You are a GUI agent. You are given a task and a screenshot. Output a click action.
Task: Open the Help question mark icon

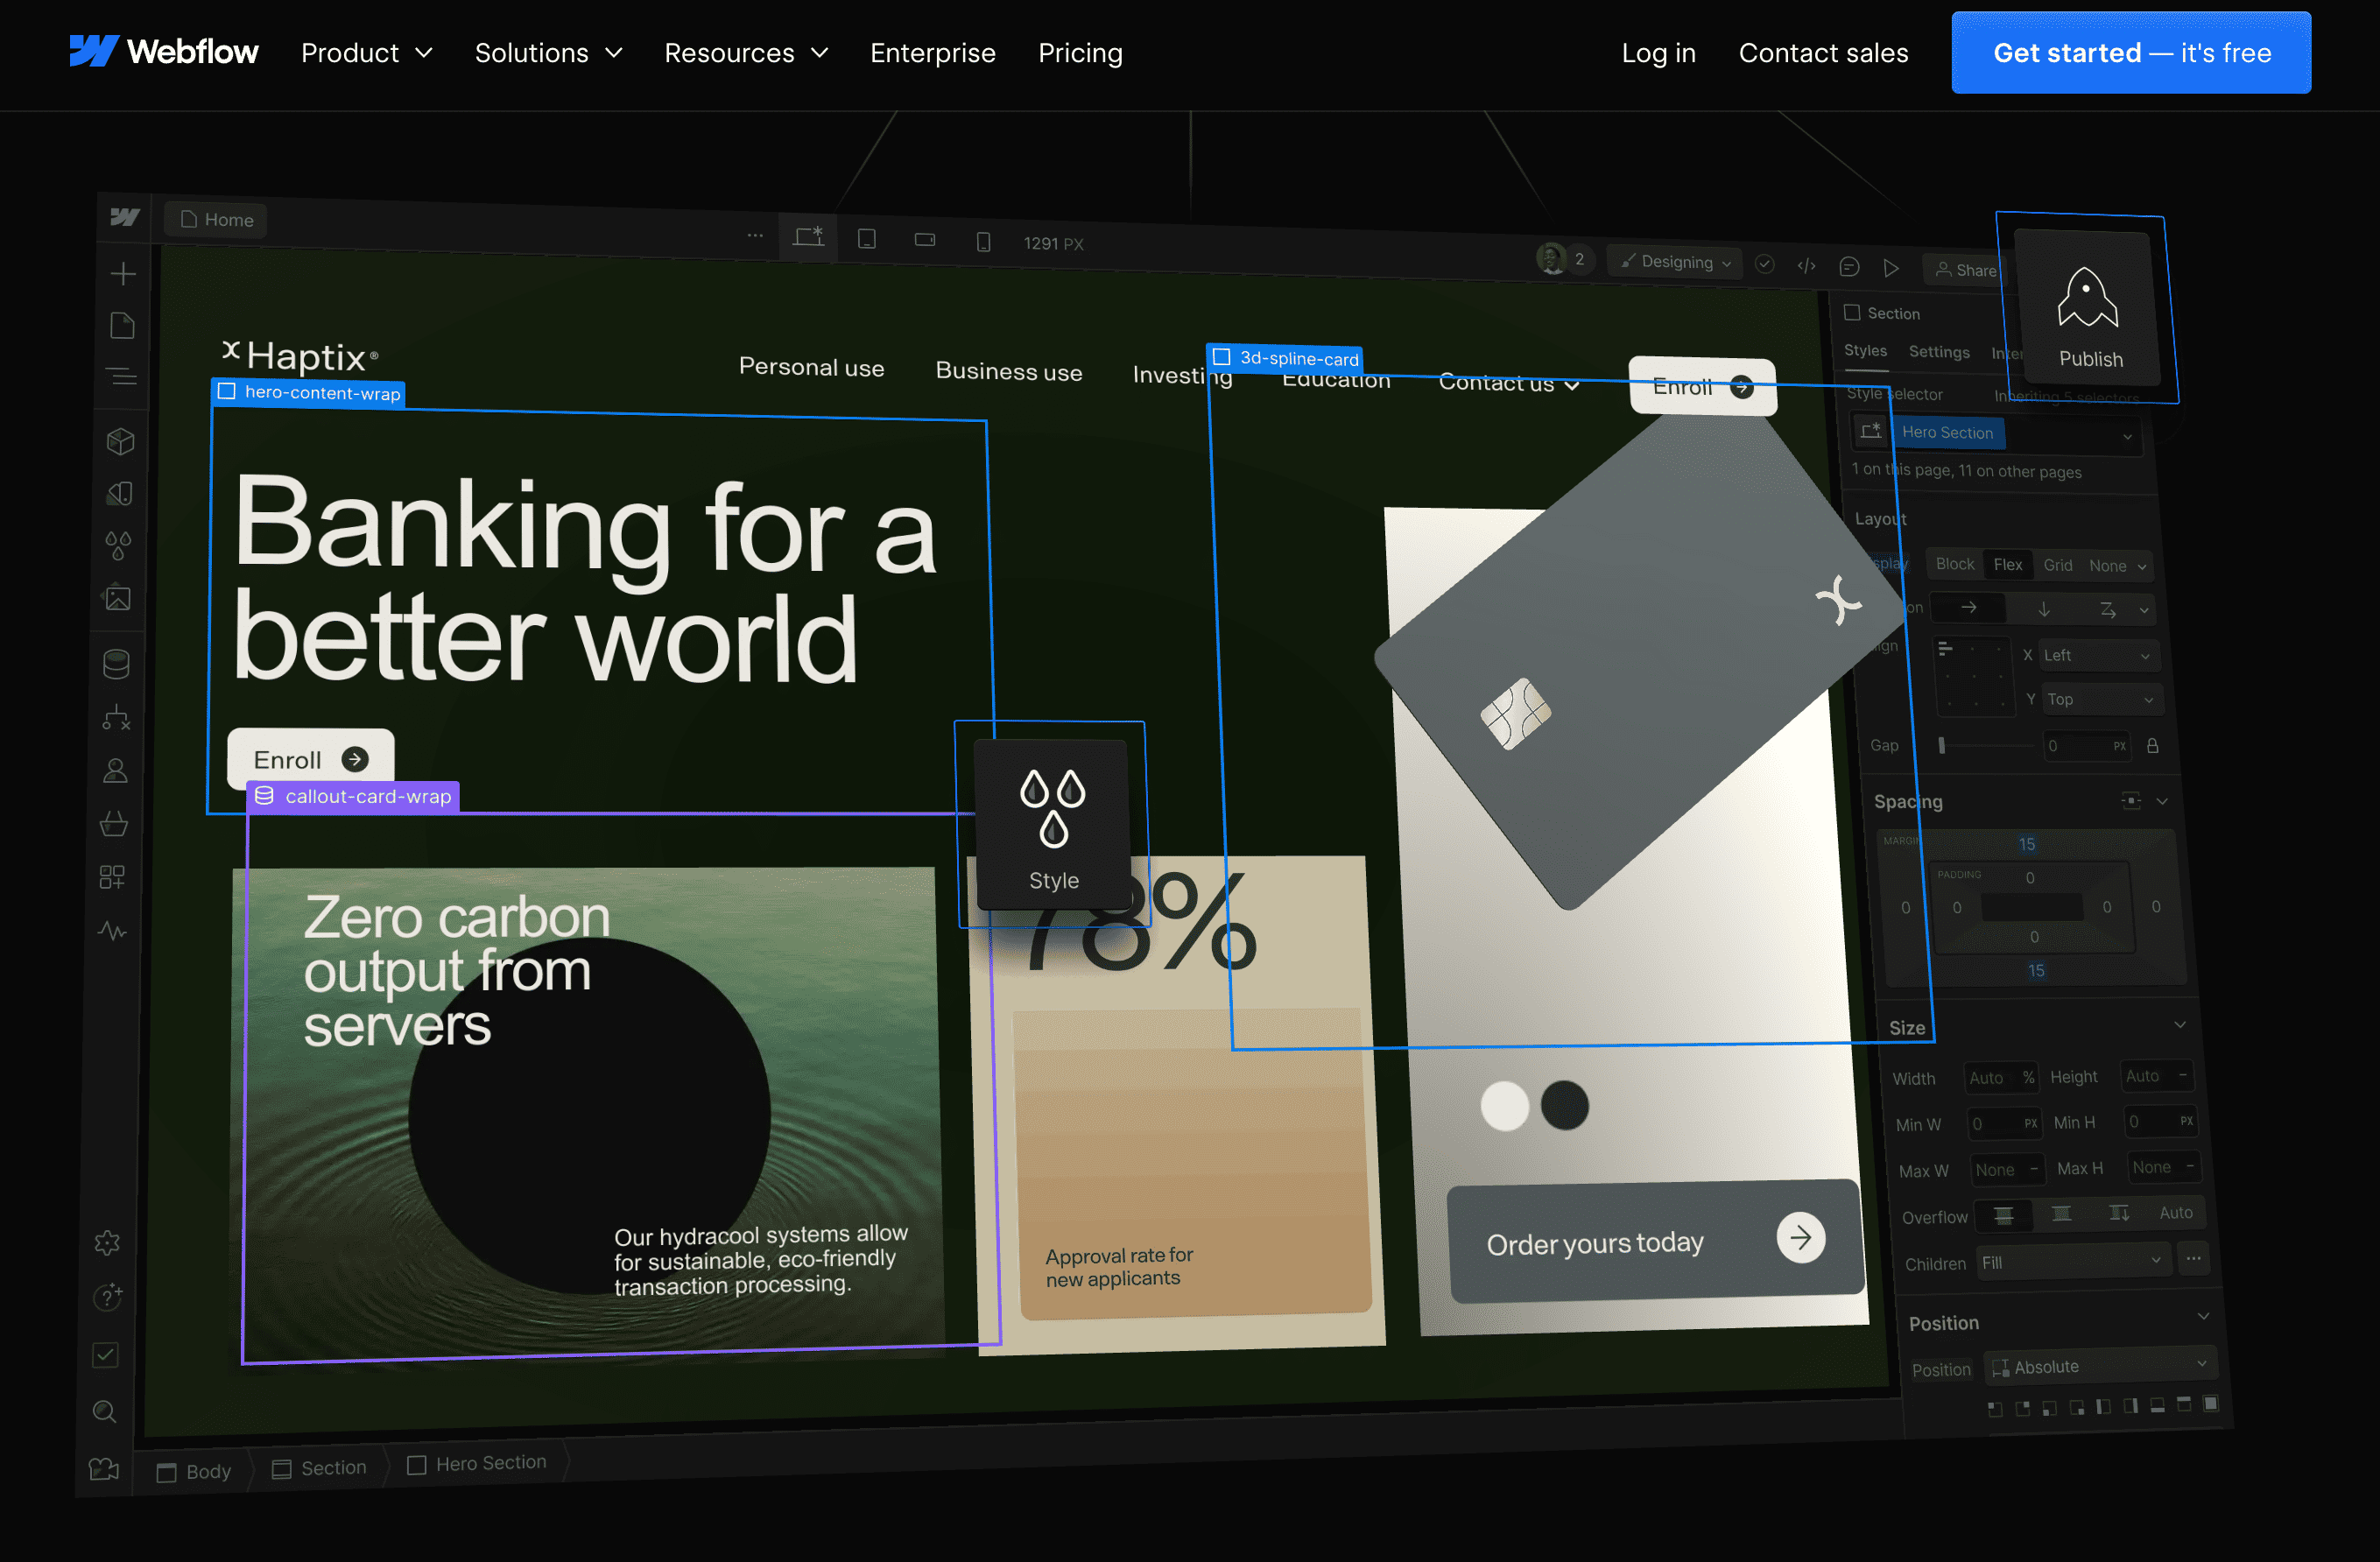pyautogui.click(x=107, y=1297)
